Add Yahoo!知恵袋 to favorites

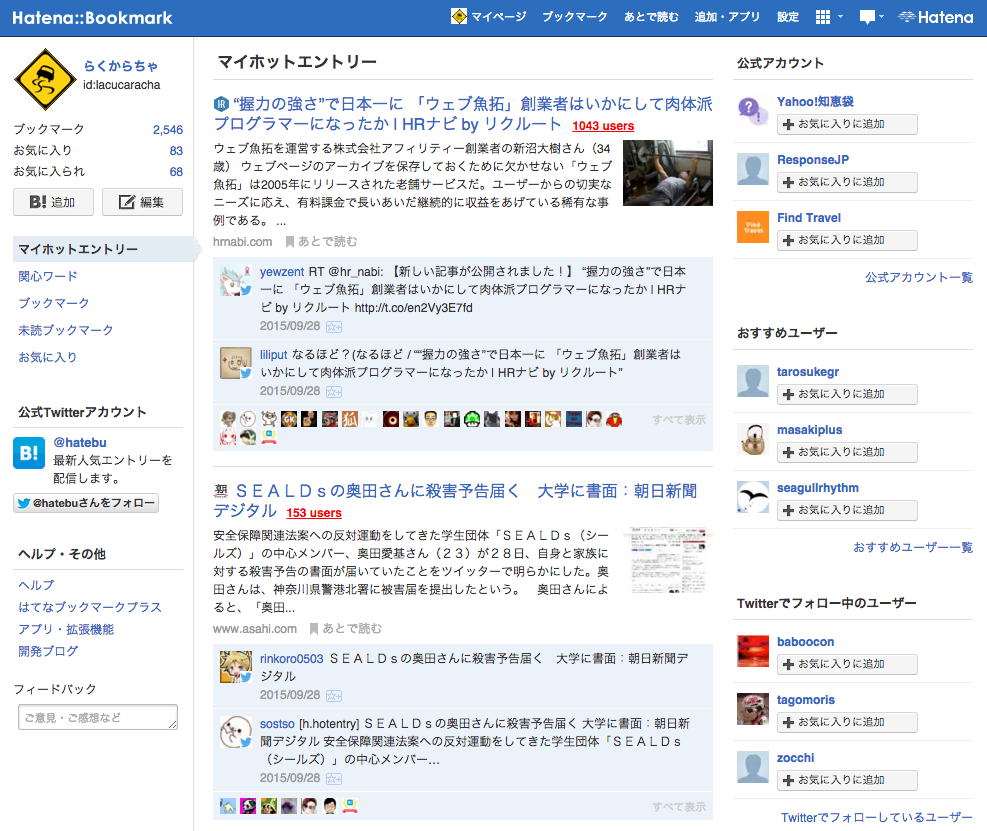point(847,125)
